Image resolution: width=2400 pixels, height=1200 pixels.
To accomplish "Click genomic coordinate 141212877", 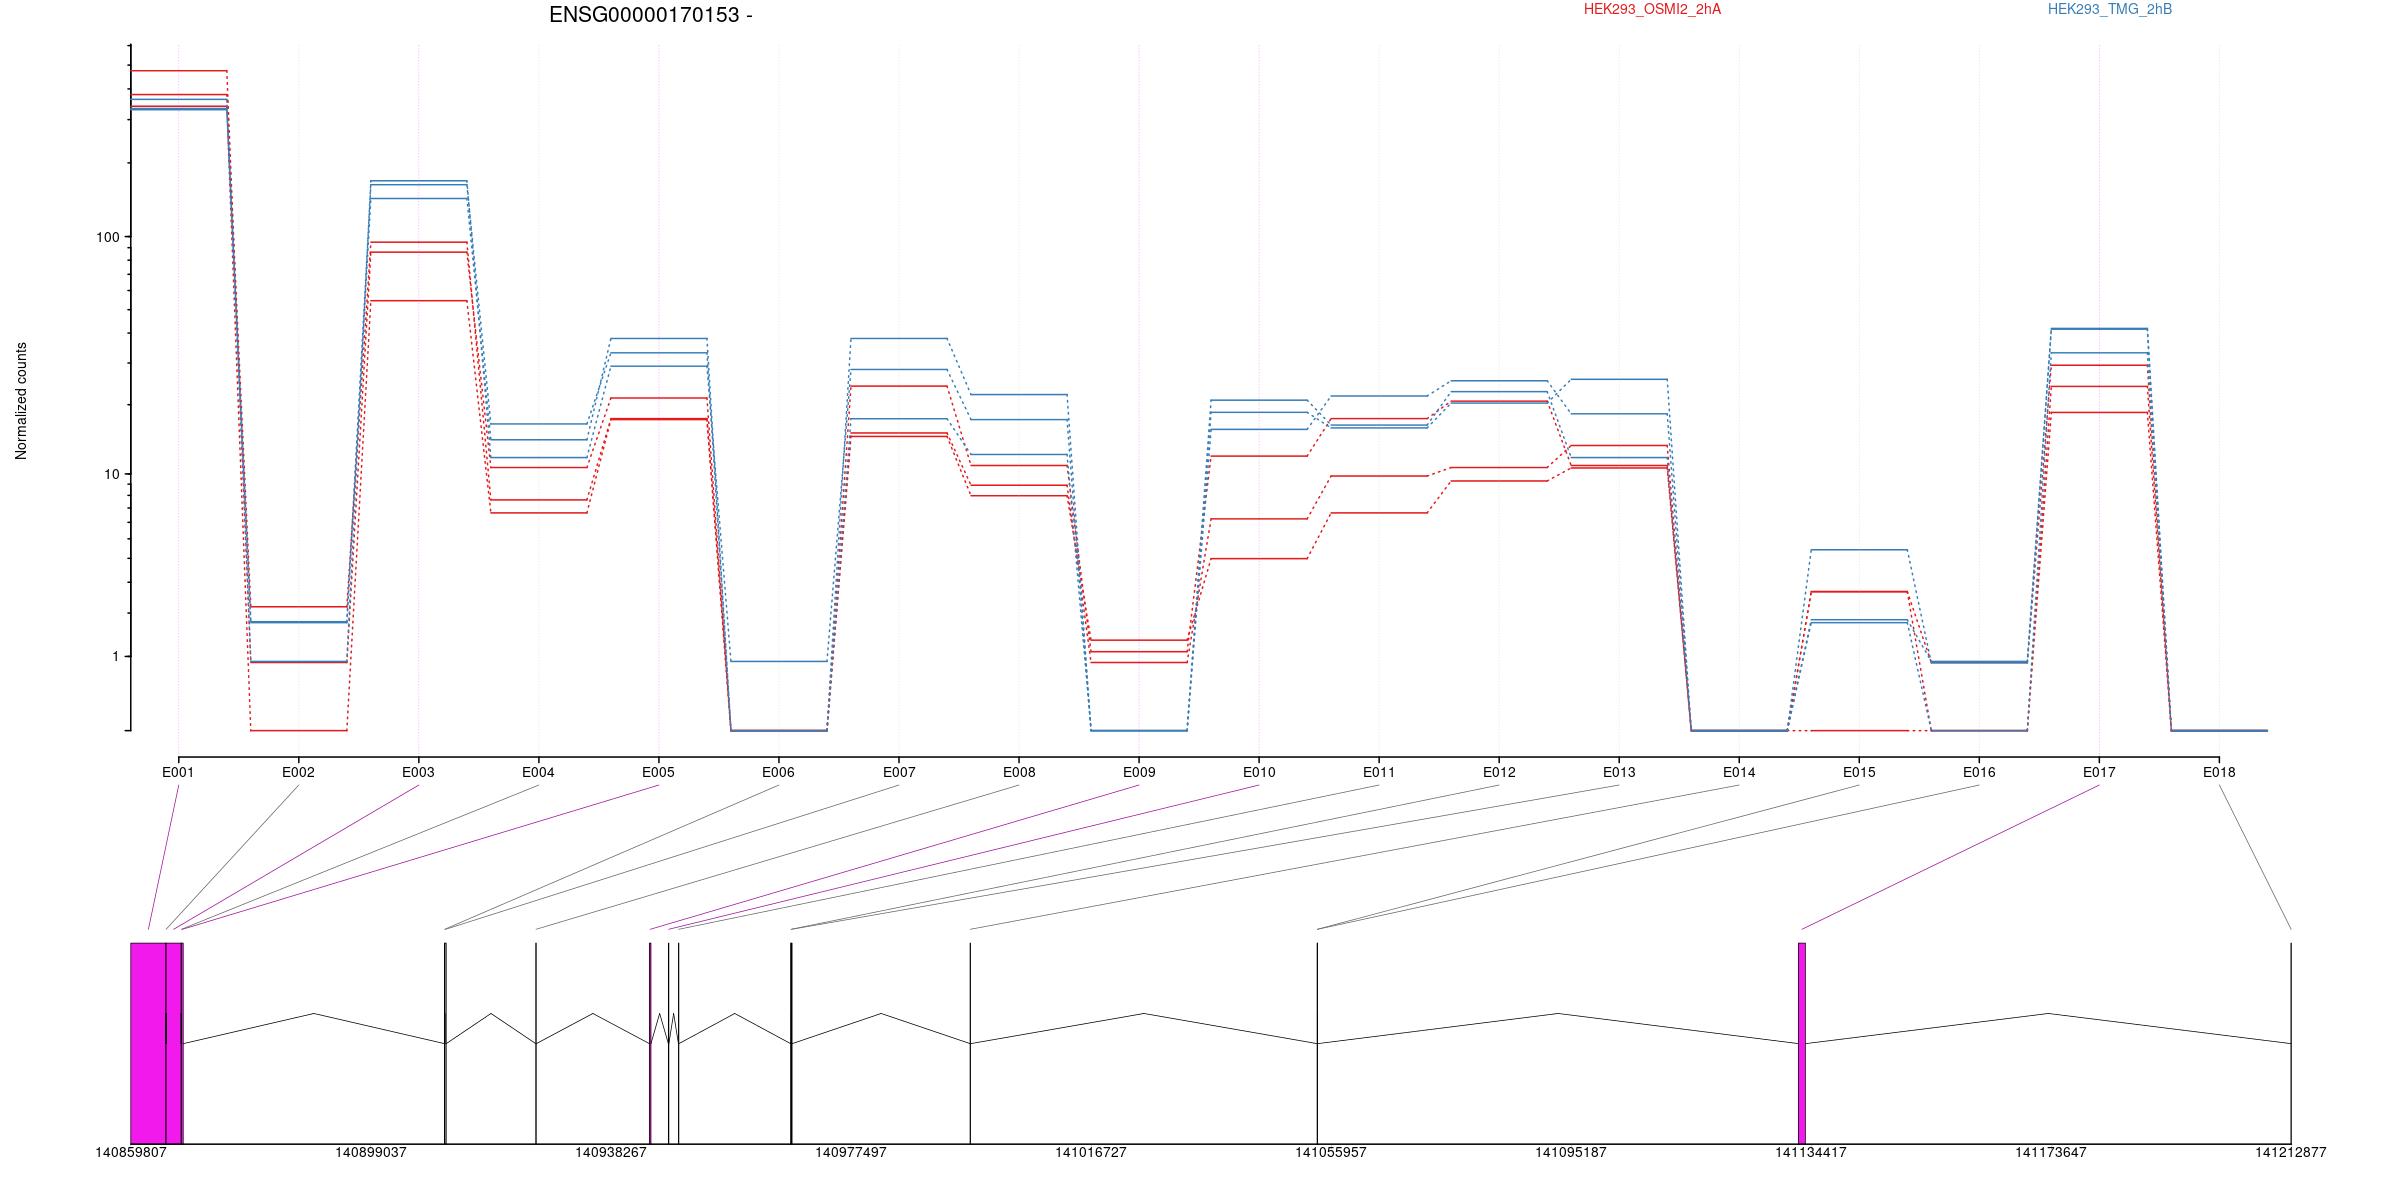I will pyautogui.click(x=2291, y=1153).
